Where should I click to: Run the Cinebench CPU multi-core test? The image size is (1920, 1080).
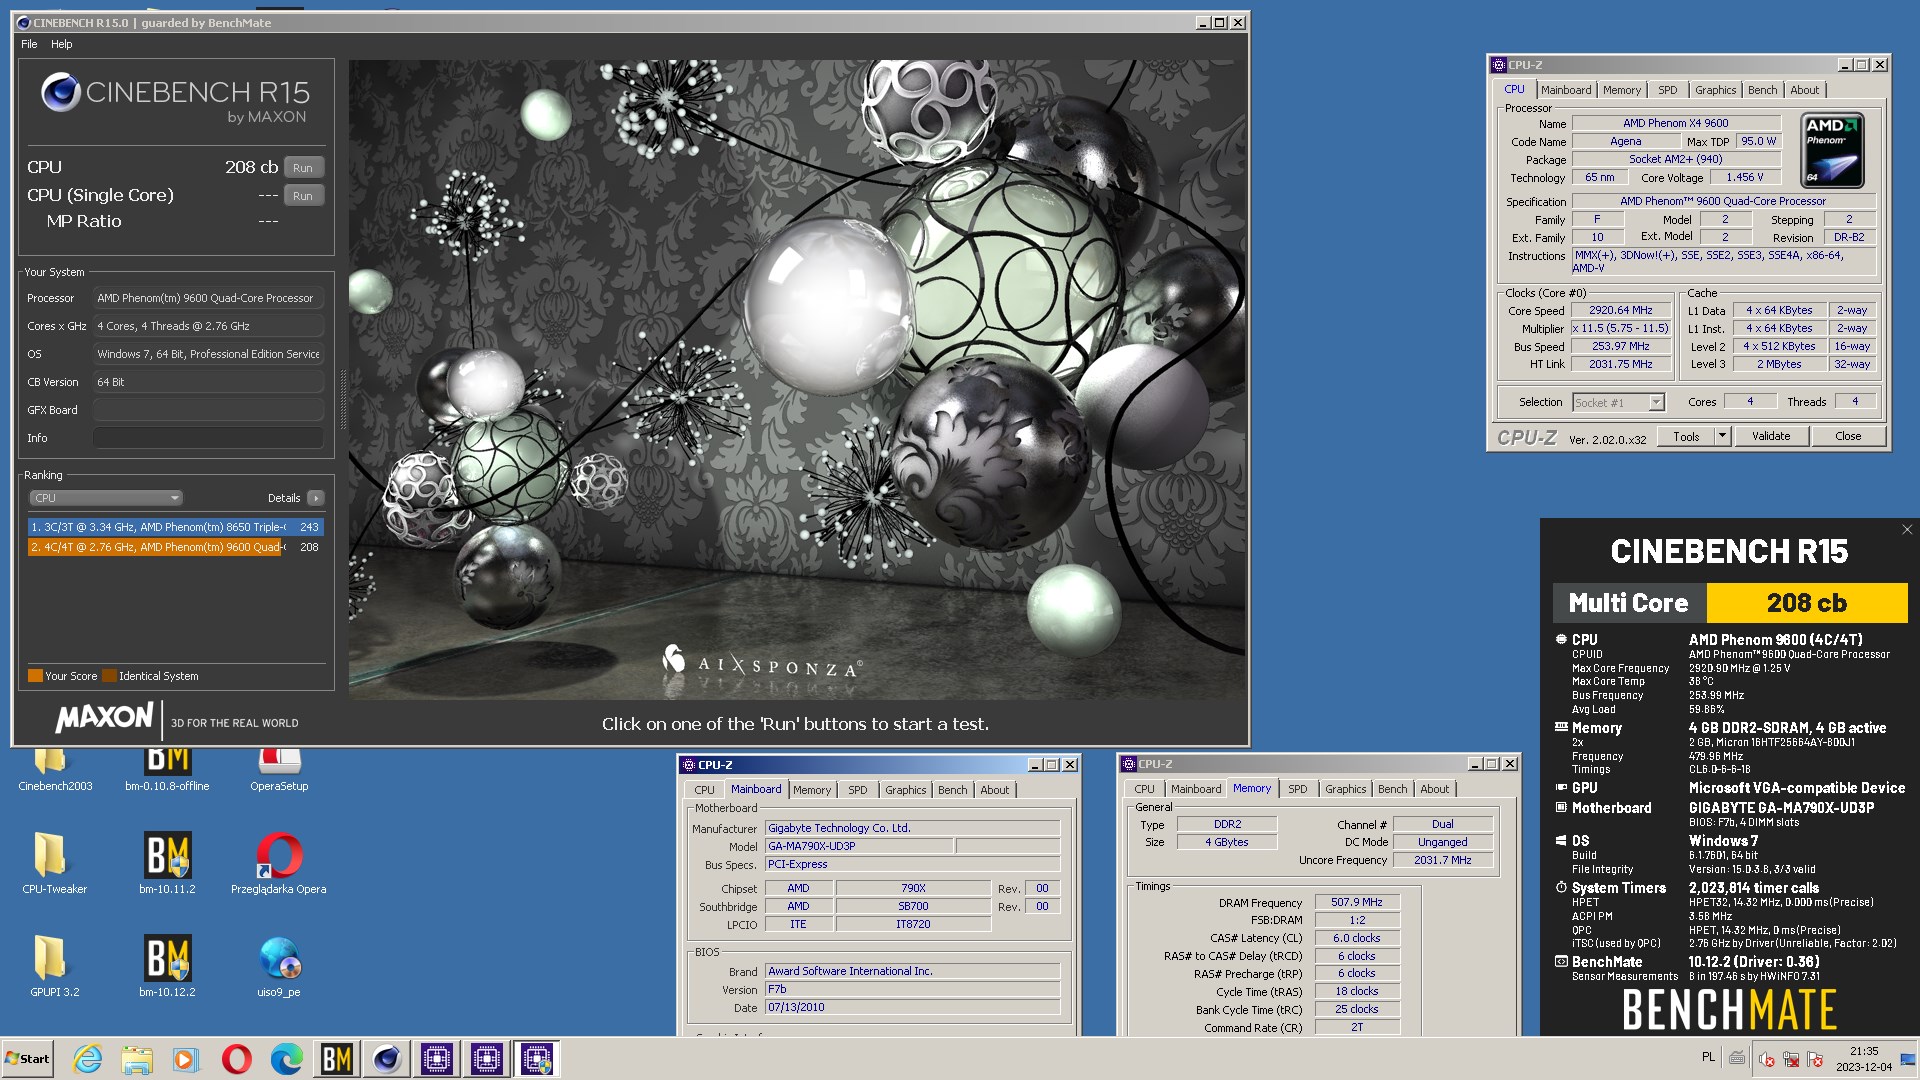(304, 168)
